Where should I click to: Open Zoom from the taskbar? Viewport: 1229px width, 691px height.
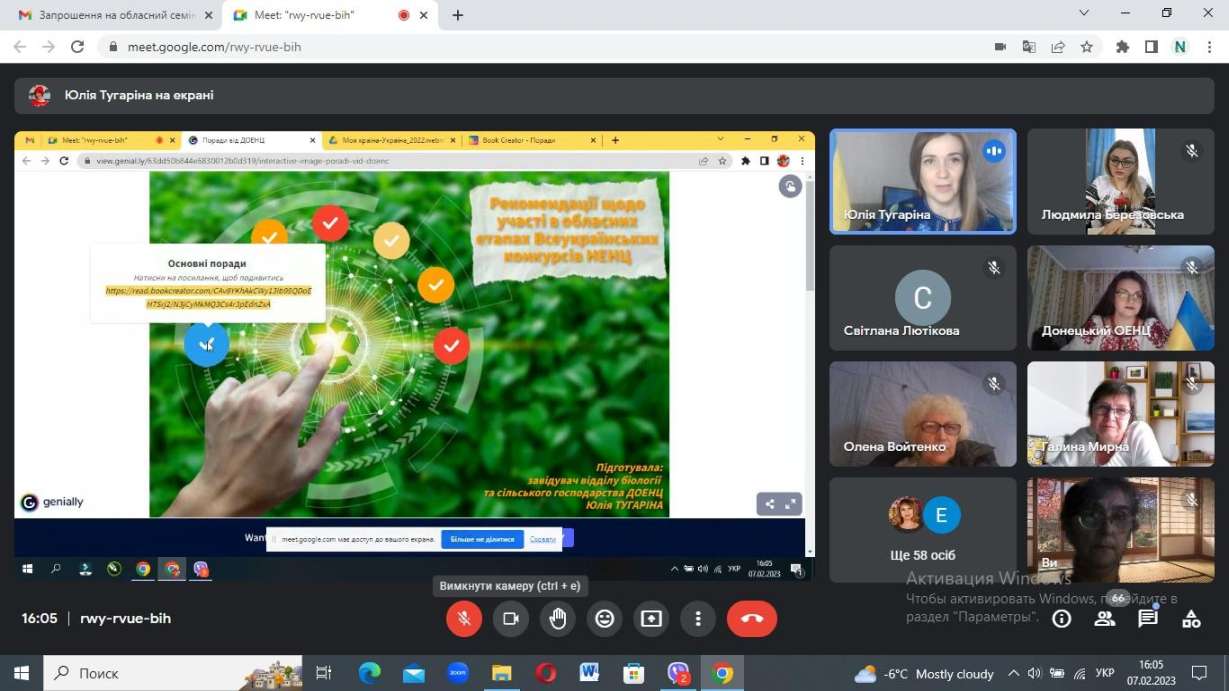(x=457, y=673)
